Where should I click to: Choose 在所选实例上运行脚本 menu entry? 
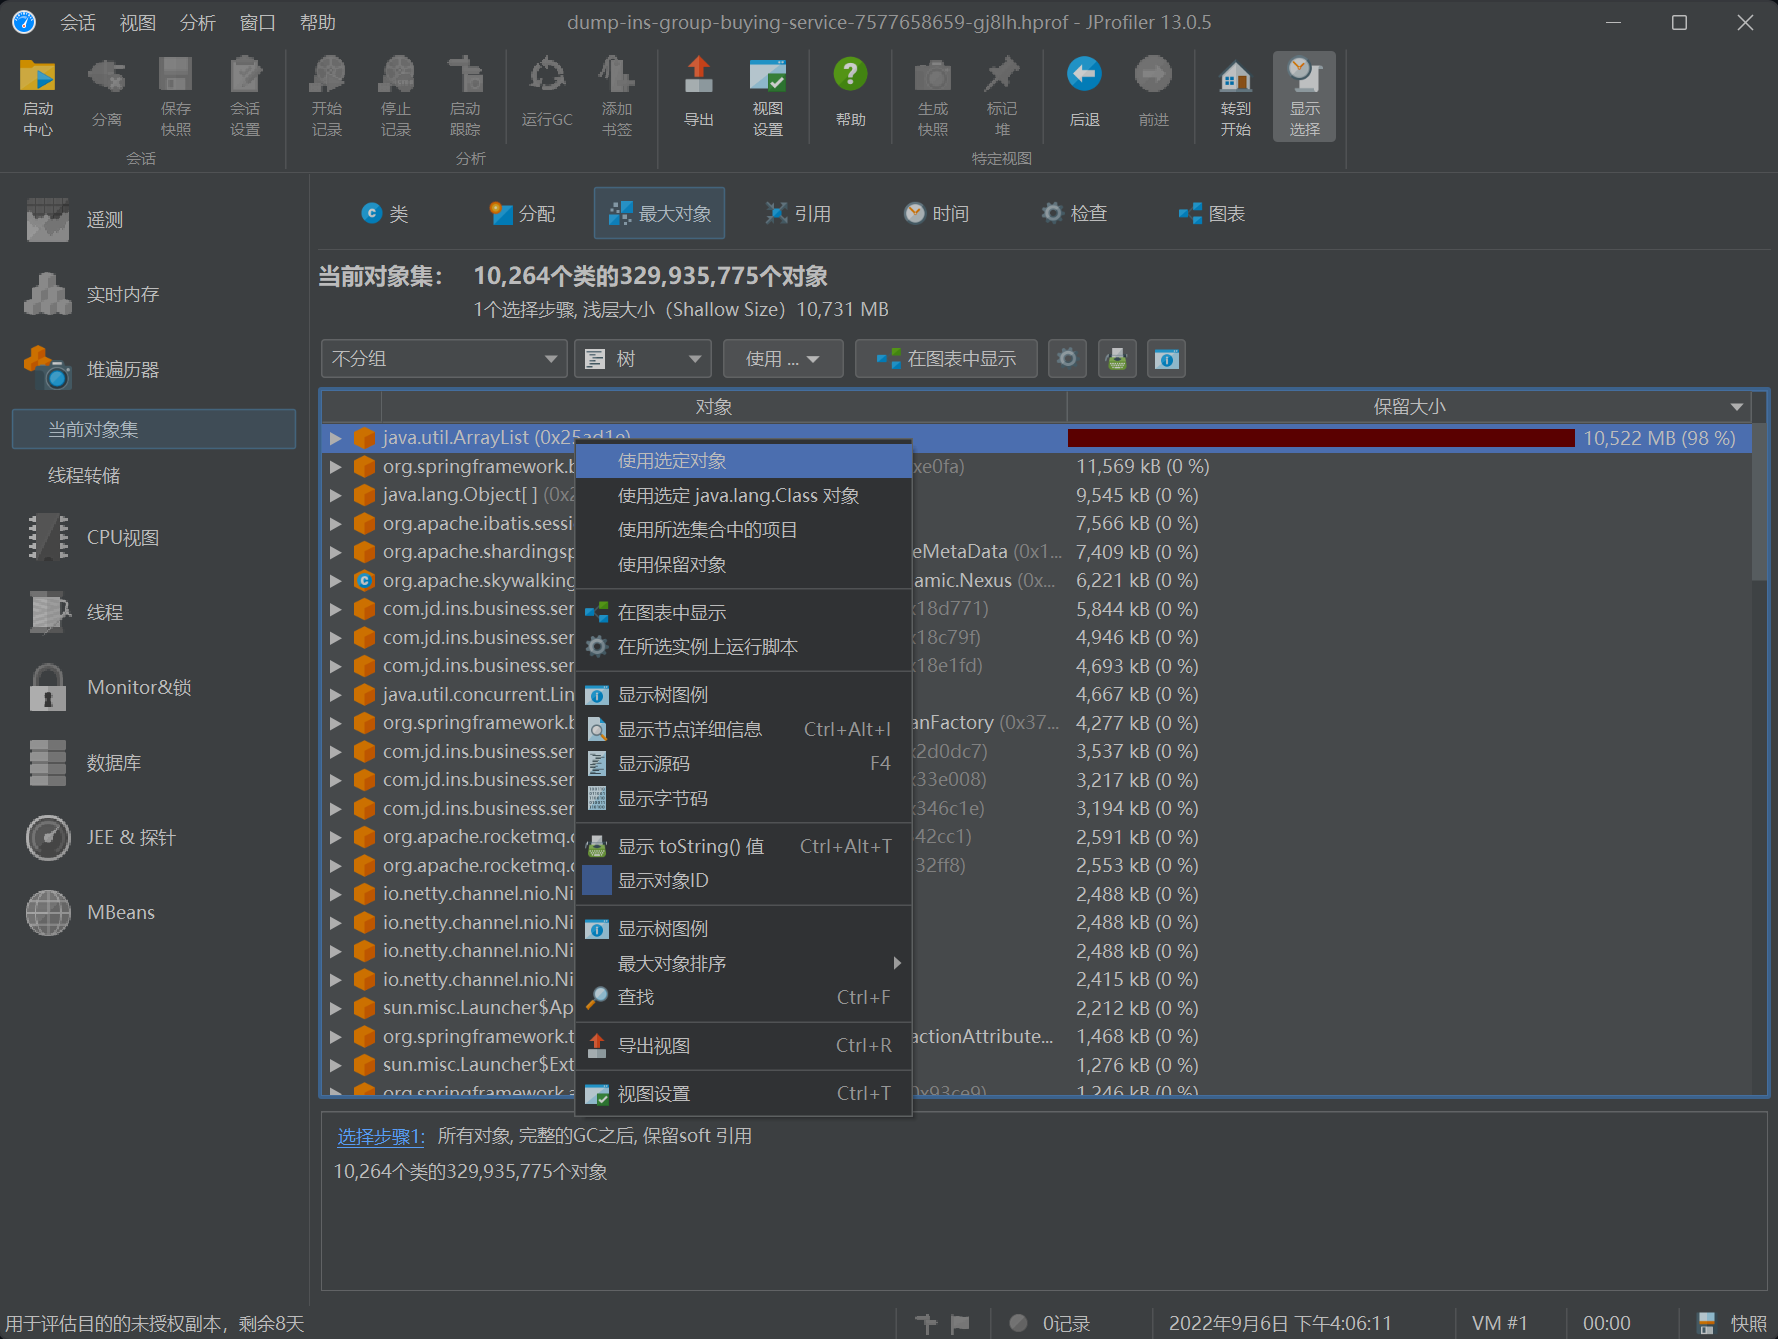pyautogui.click(x=743, y=647)
